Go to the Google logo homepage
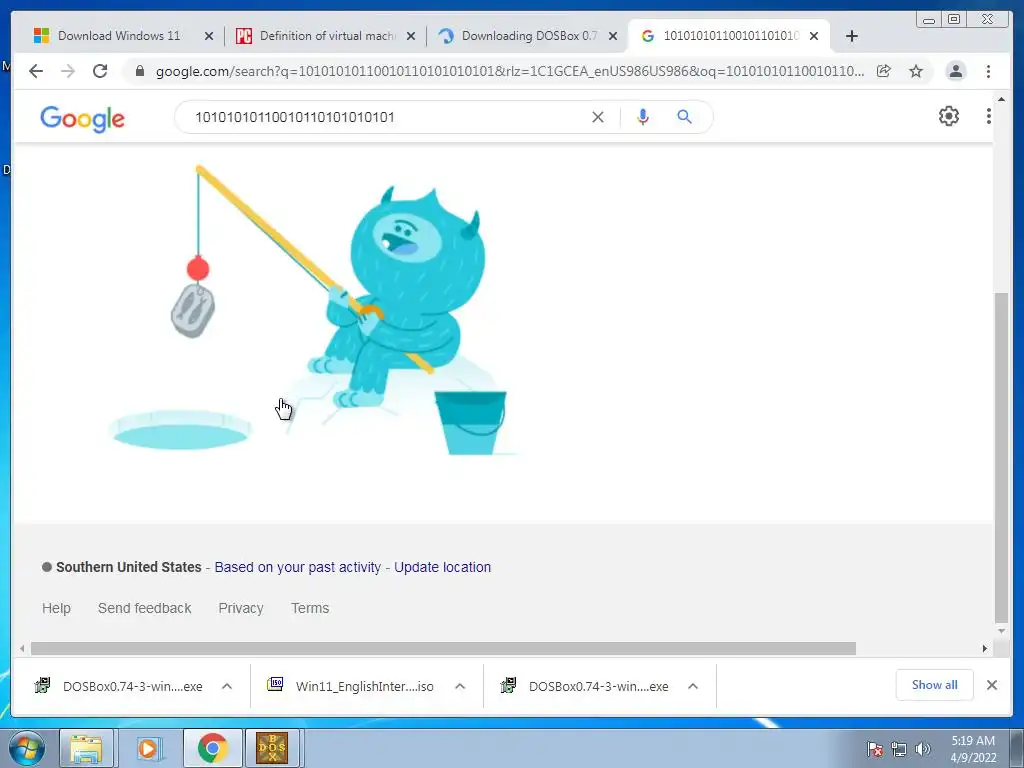This screenshot has width=1024, height=768. pyautogui.click(x=82, y=119)
